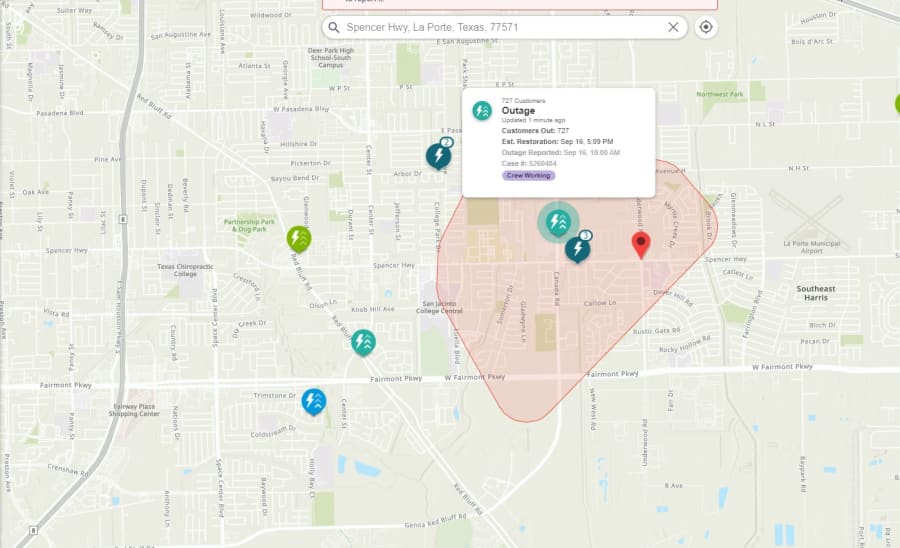Click into the address search field
The height and width of the screenshot is (548, 900).
coord(505,27)
